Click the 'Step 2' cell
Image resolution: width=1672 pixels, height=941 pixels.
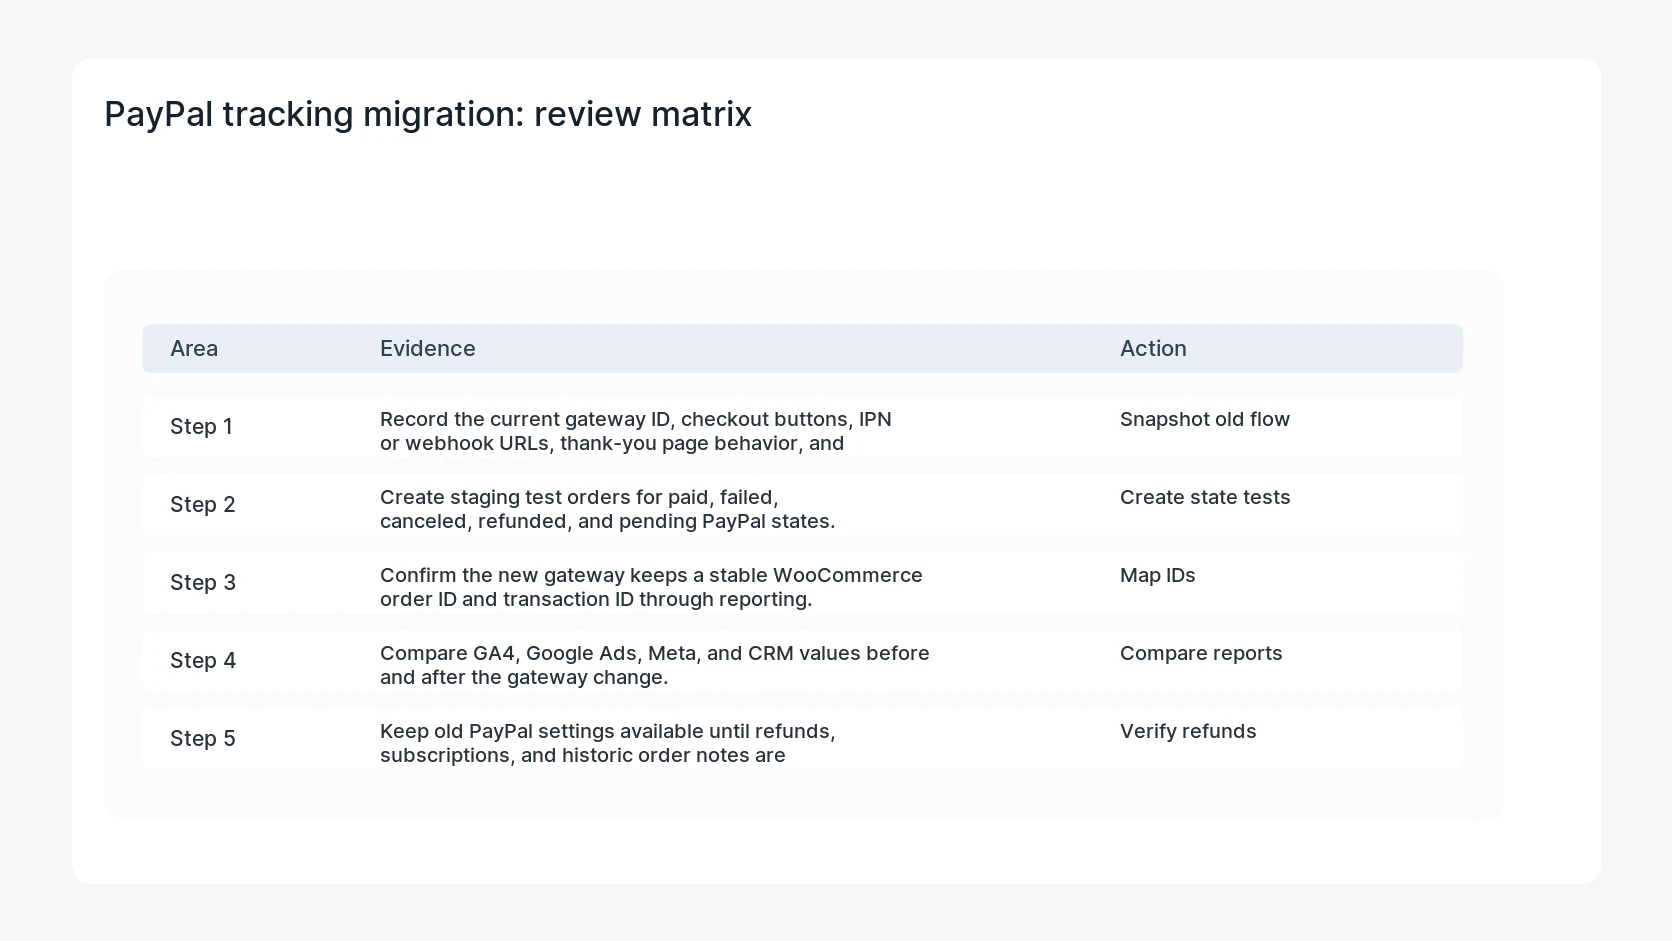(203, 504)
